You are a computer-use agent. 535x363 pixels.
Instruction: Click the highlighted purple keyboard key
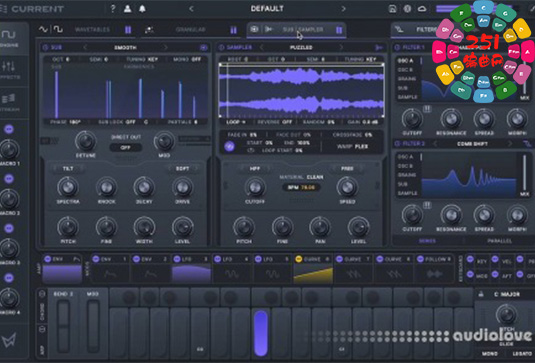261,333
